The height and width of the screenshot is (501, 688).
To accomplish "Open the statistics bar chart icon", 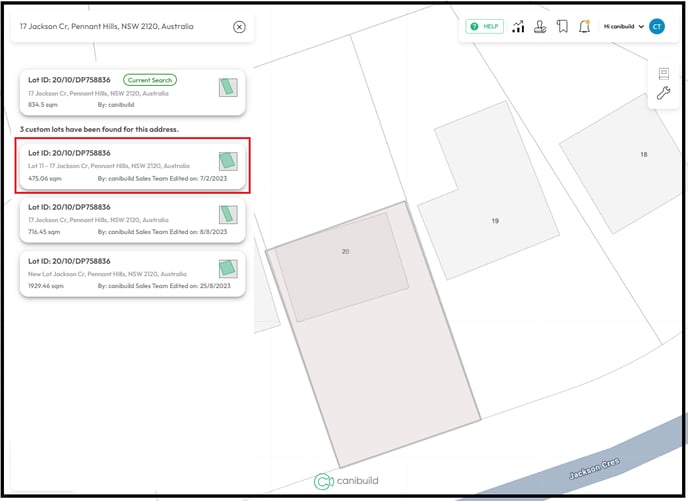I will 518,27.
